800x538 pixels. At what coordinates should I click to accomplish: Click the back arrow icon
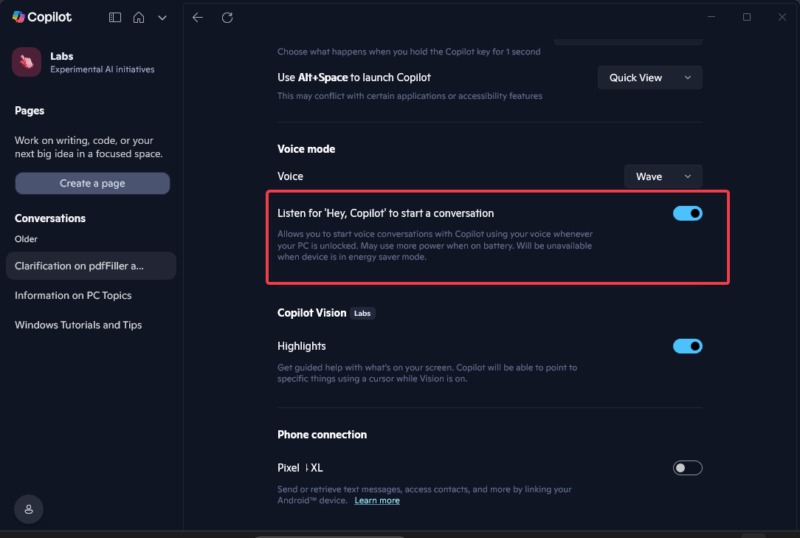pos(198,17)
